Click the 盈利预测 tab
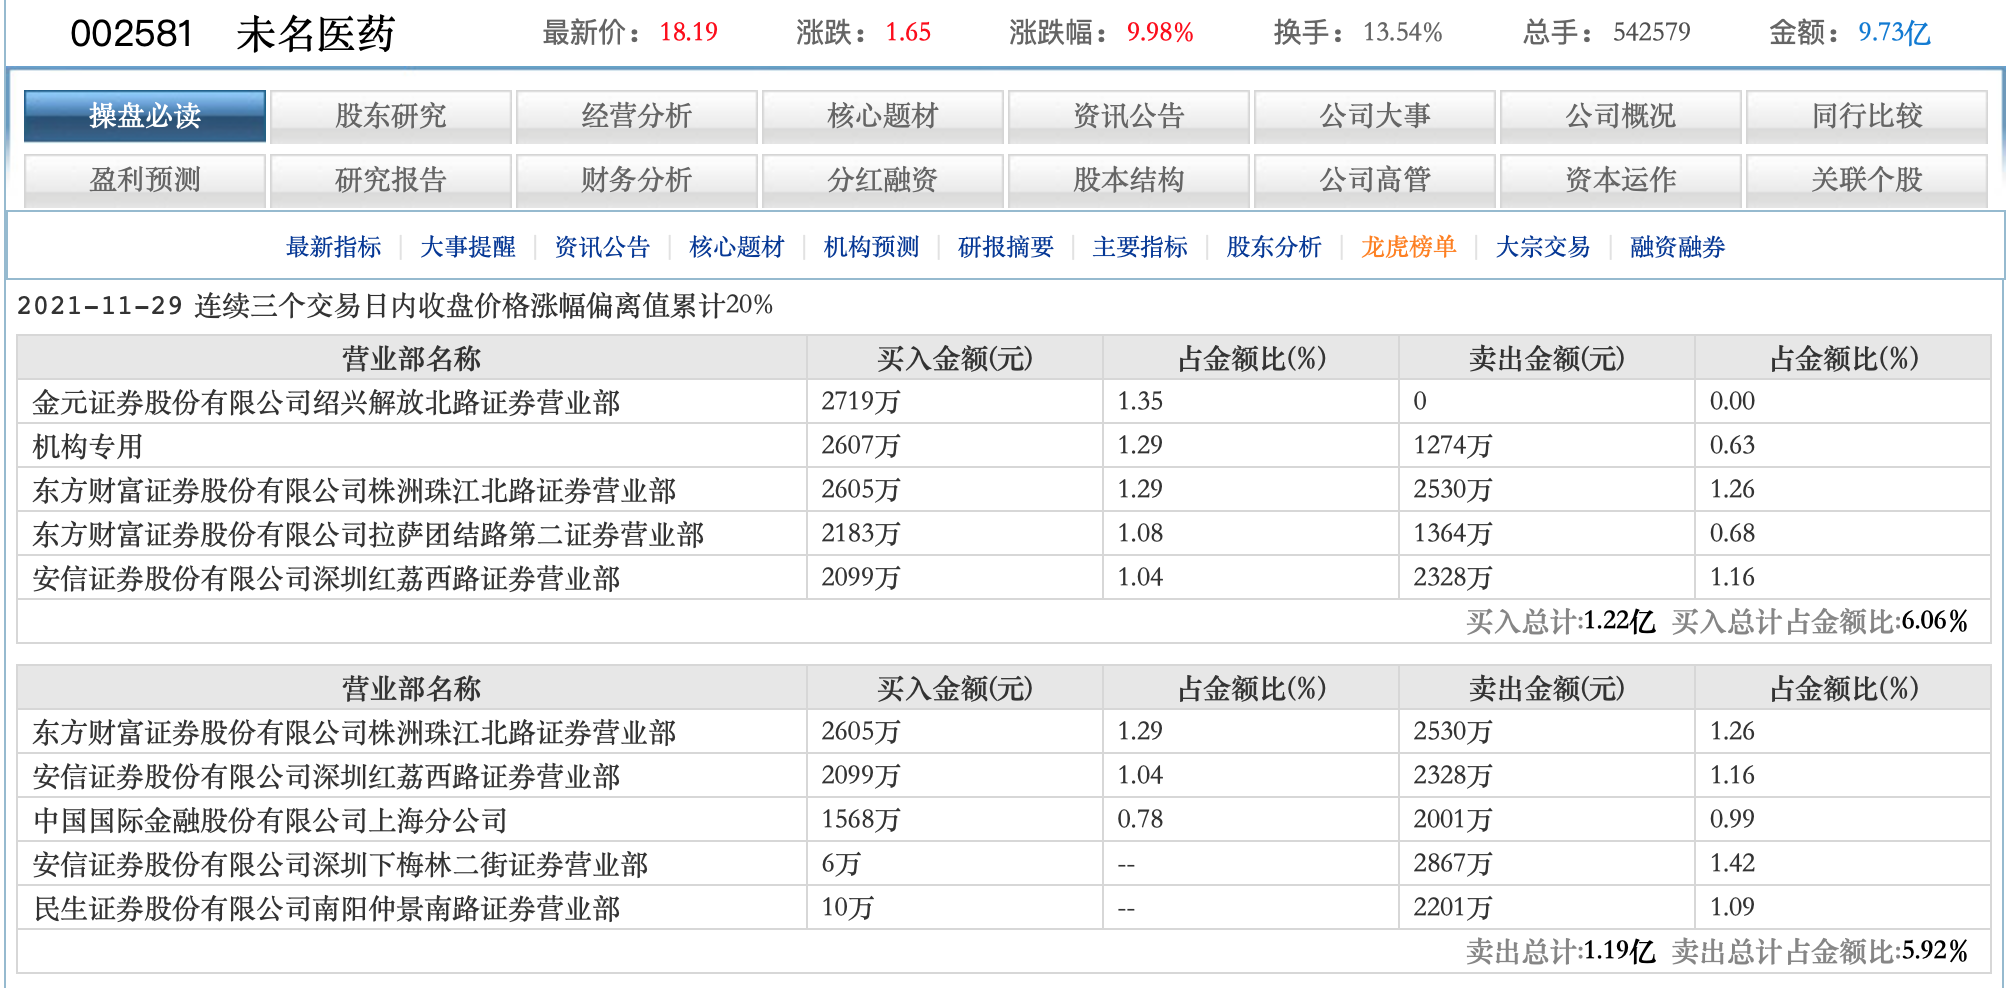 tap(145, 180)
